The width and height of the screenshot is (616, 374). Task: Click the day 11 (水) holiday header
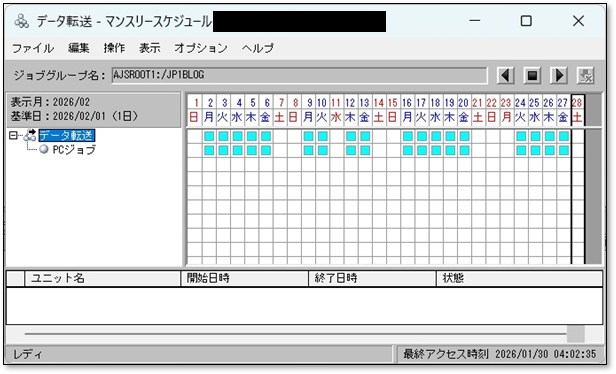[337, 110]
